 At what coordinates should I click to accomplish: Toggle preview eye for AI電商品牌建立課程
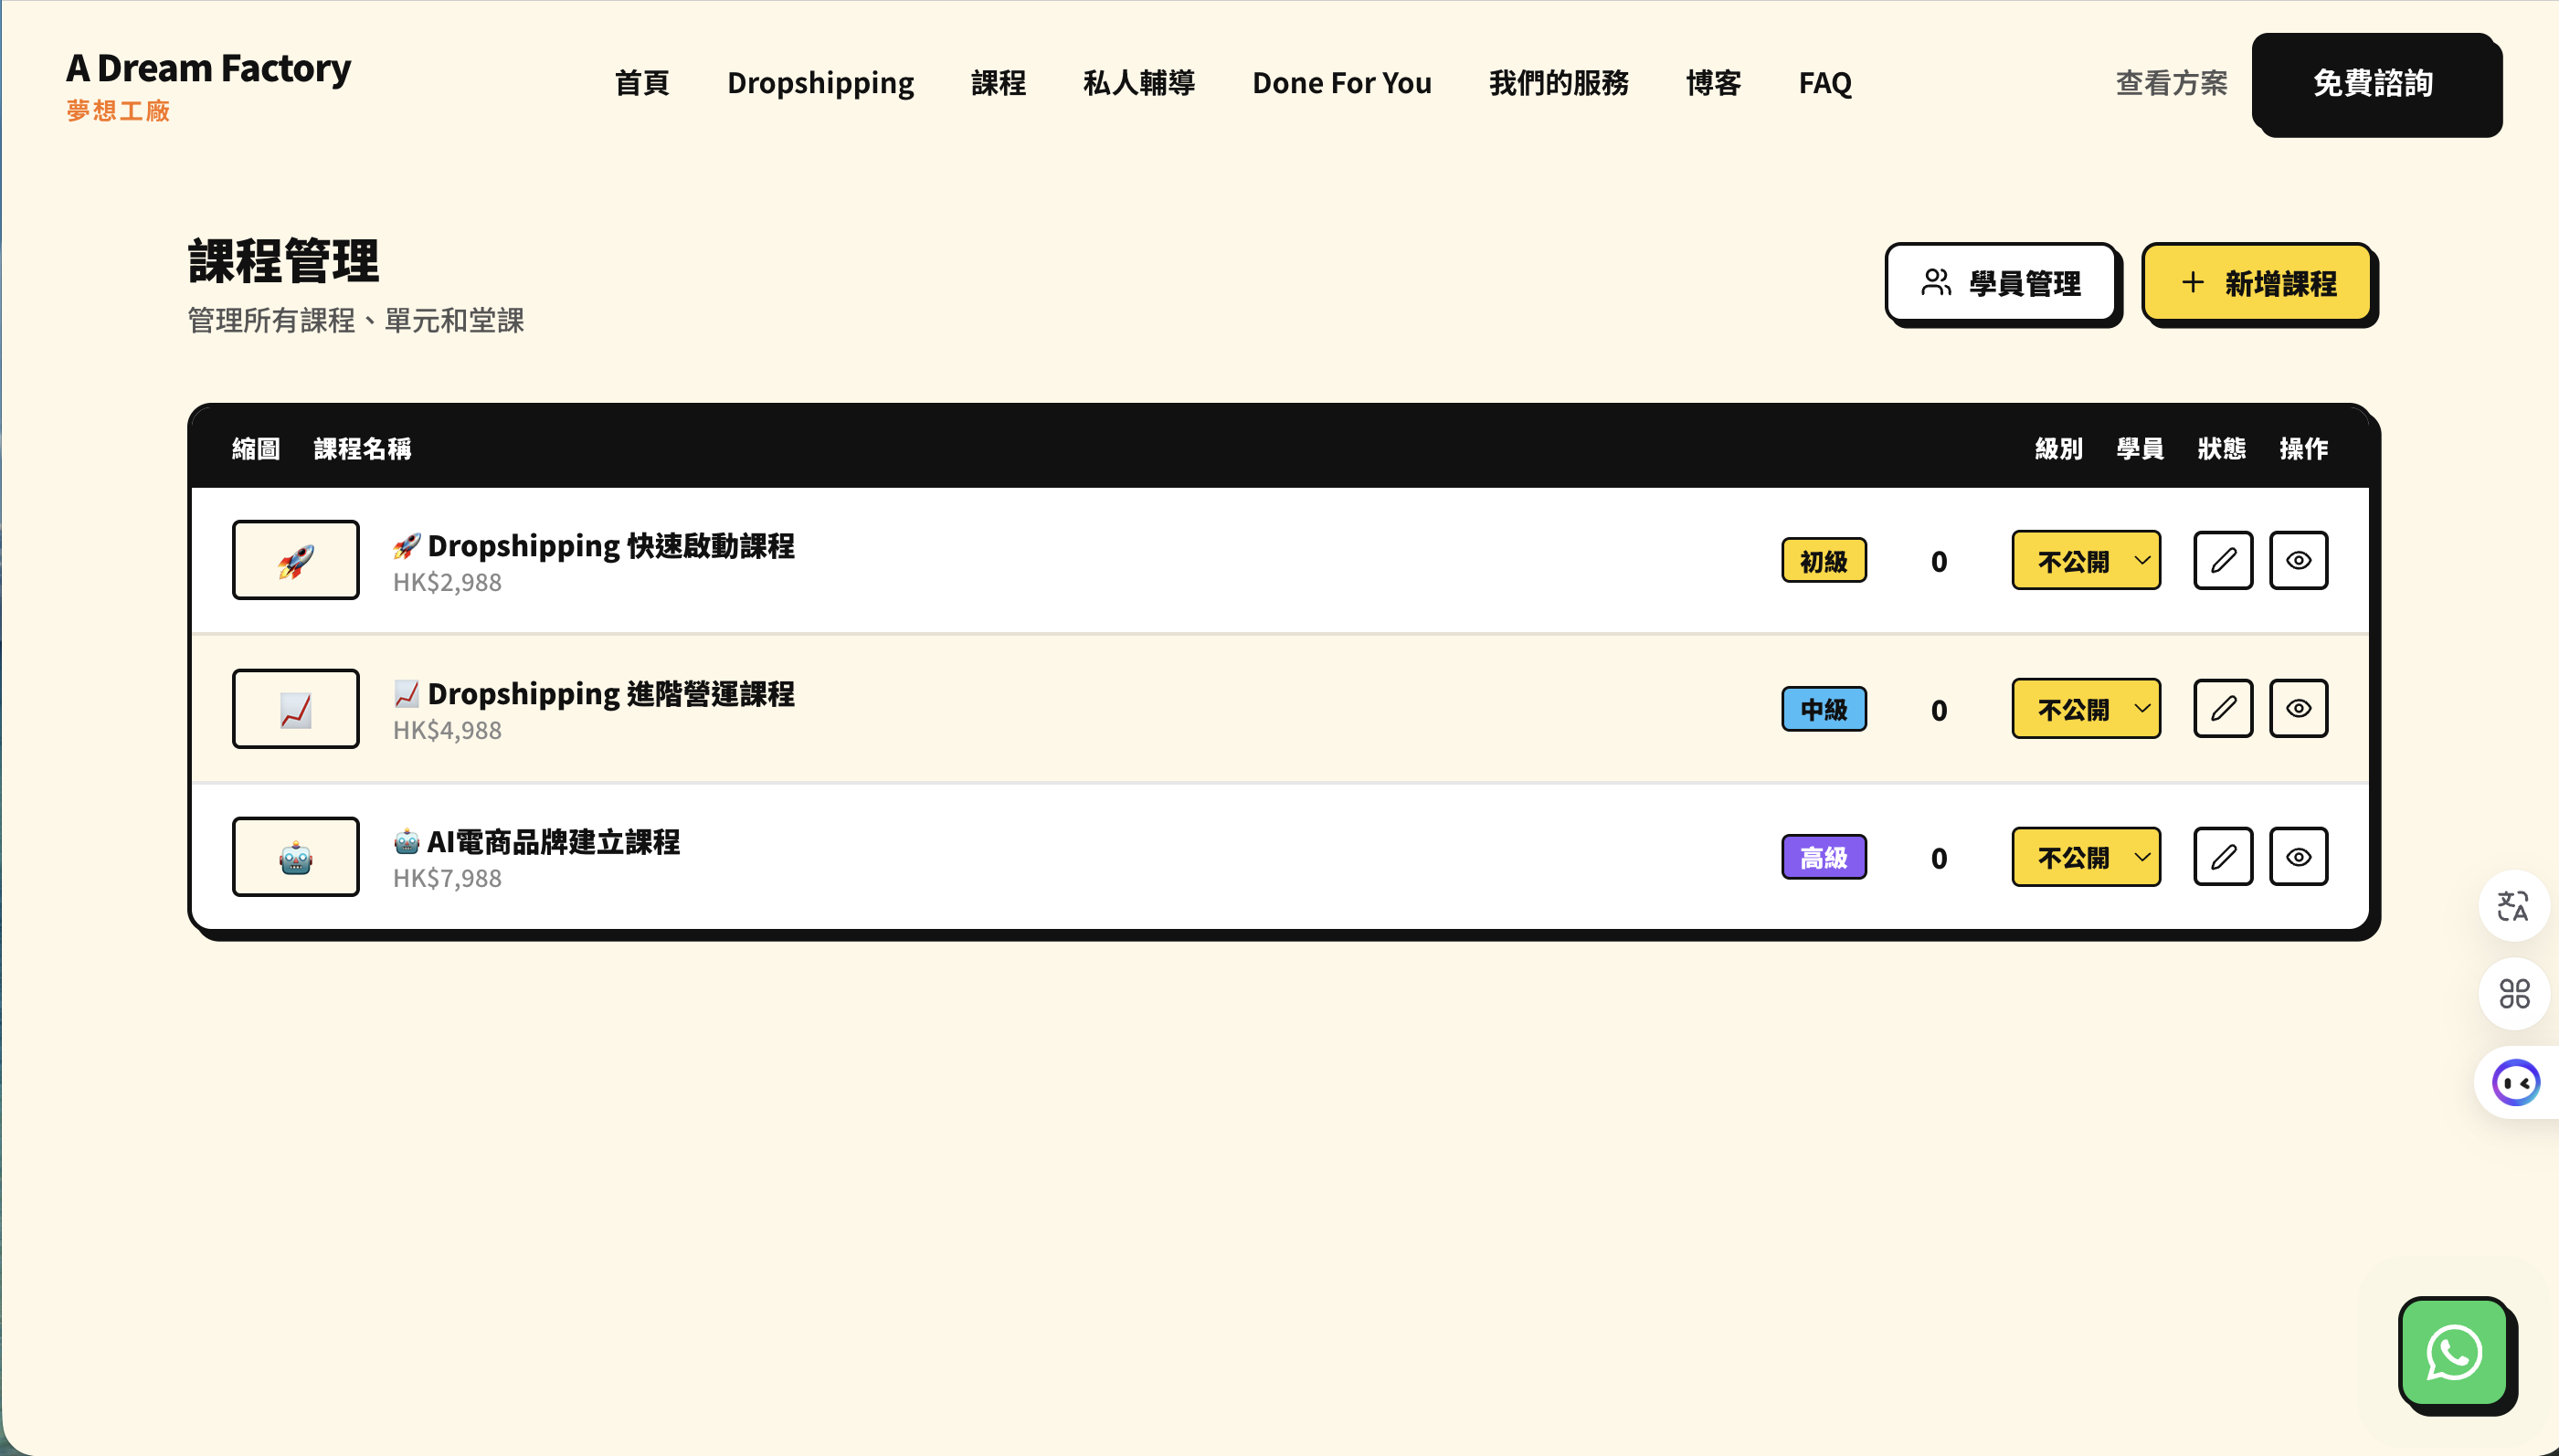click(2298, 857)
